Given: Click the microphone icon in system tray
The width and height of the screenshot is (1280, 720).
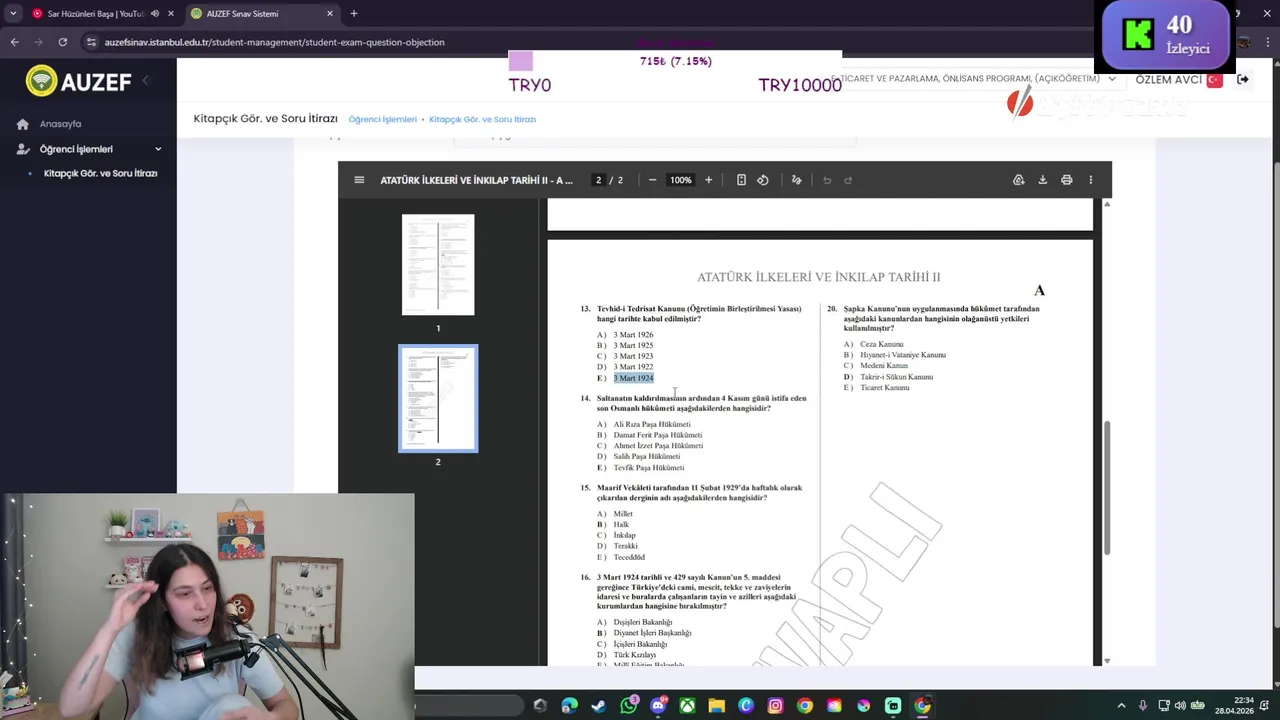Looking at the screenshot, I should coord(1143,705).
